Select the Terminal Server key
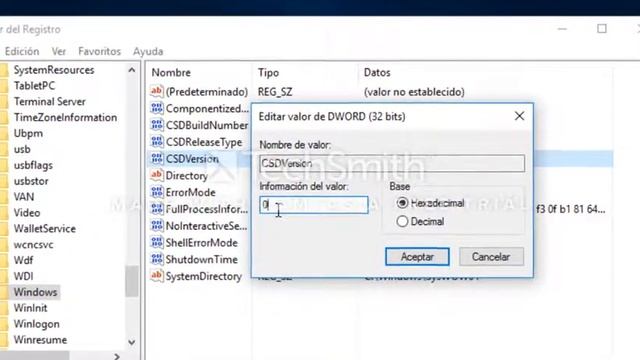The height and width of the screenshot is (360, 640). point(50,102)
